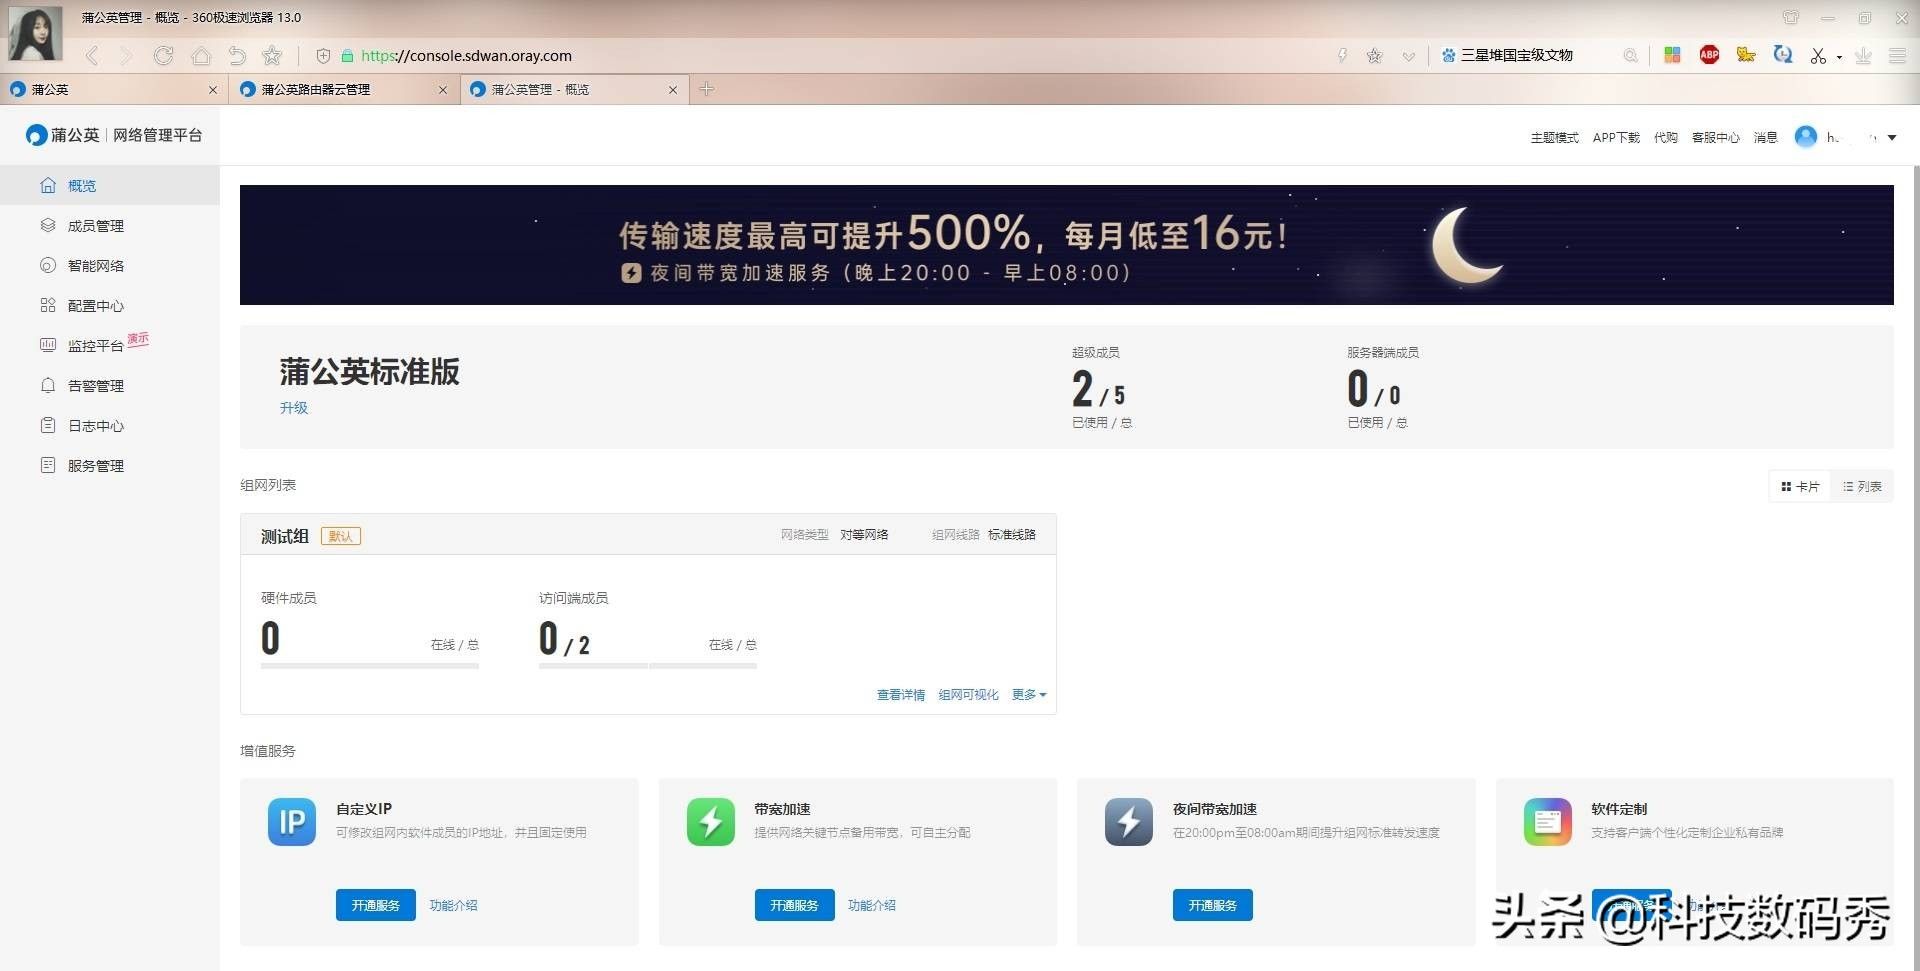Screen dimensions: 1920x971
Task: Click APP下载 in the top bar
Action: point(1616,138)
